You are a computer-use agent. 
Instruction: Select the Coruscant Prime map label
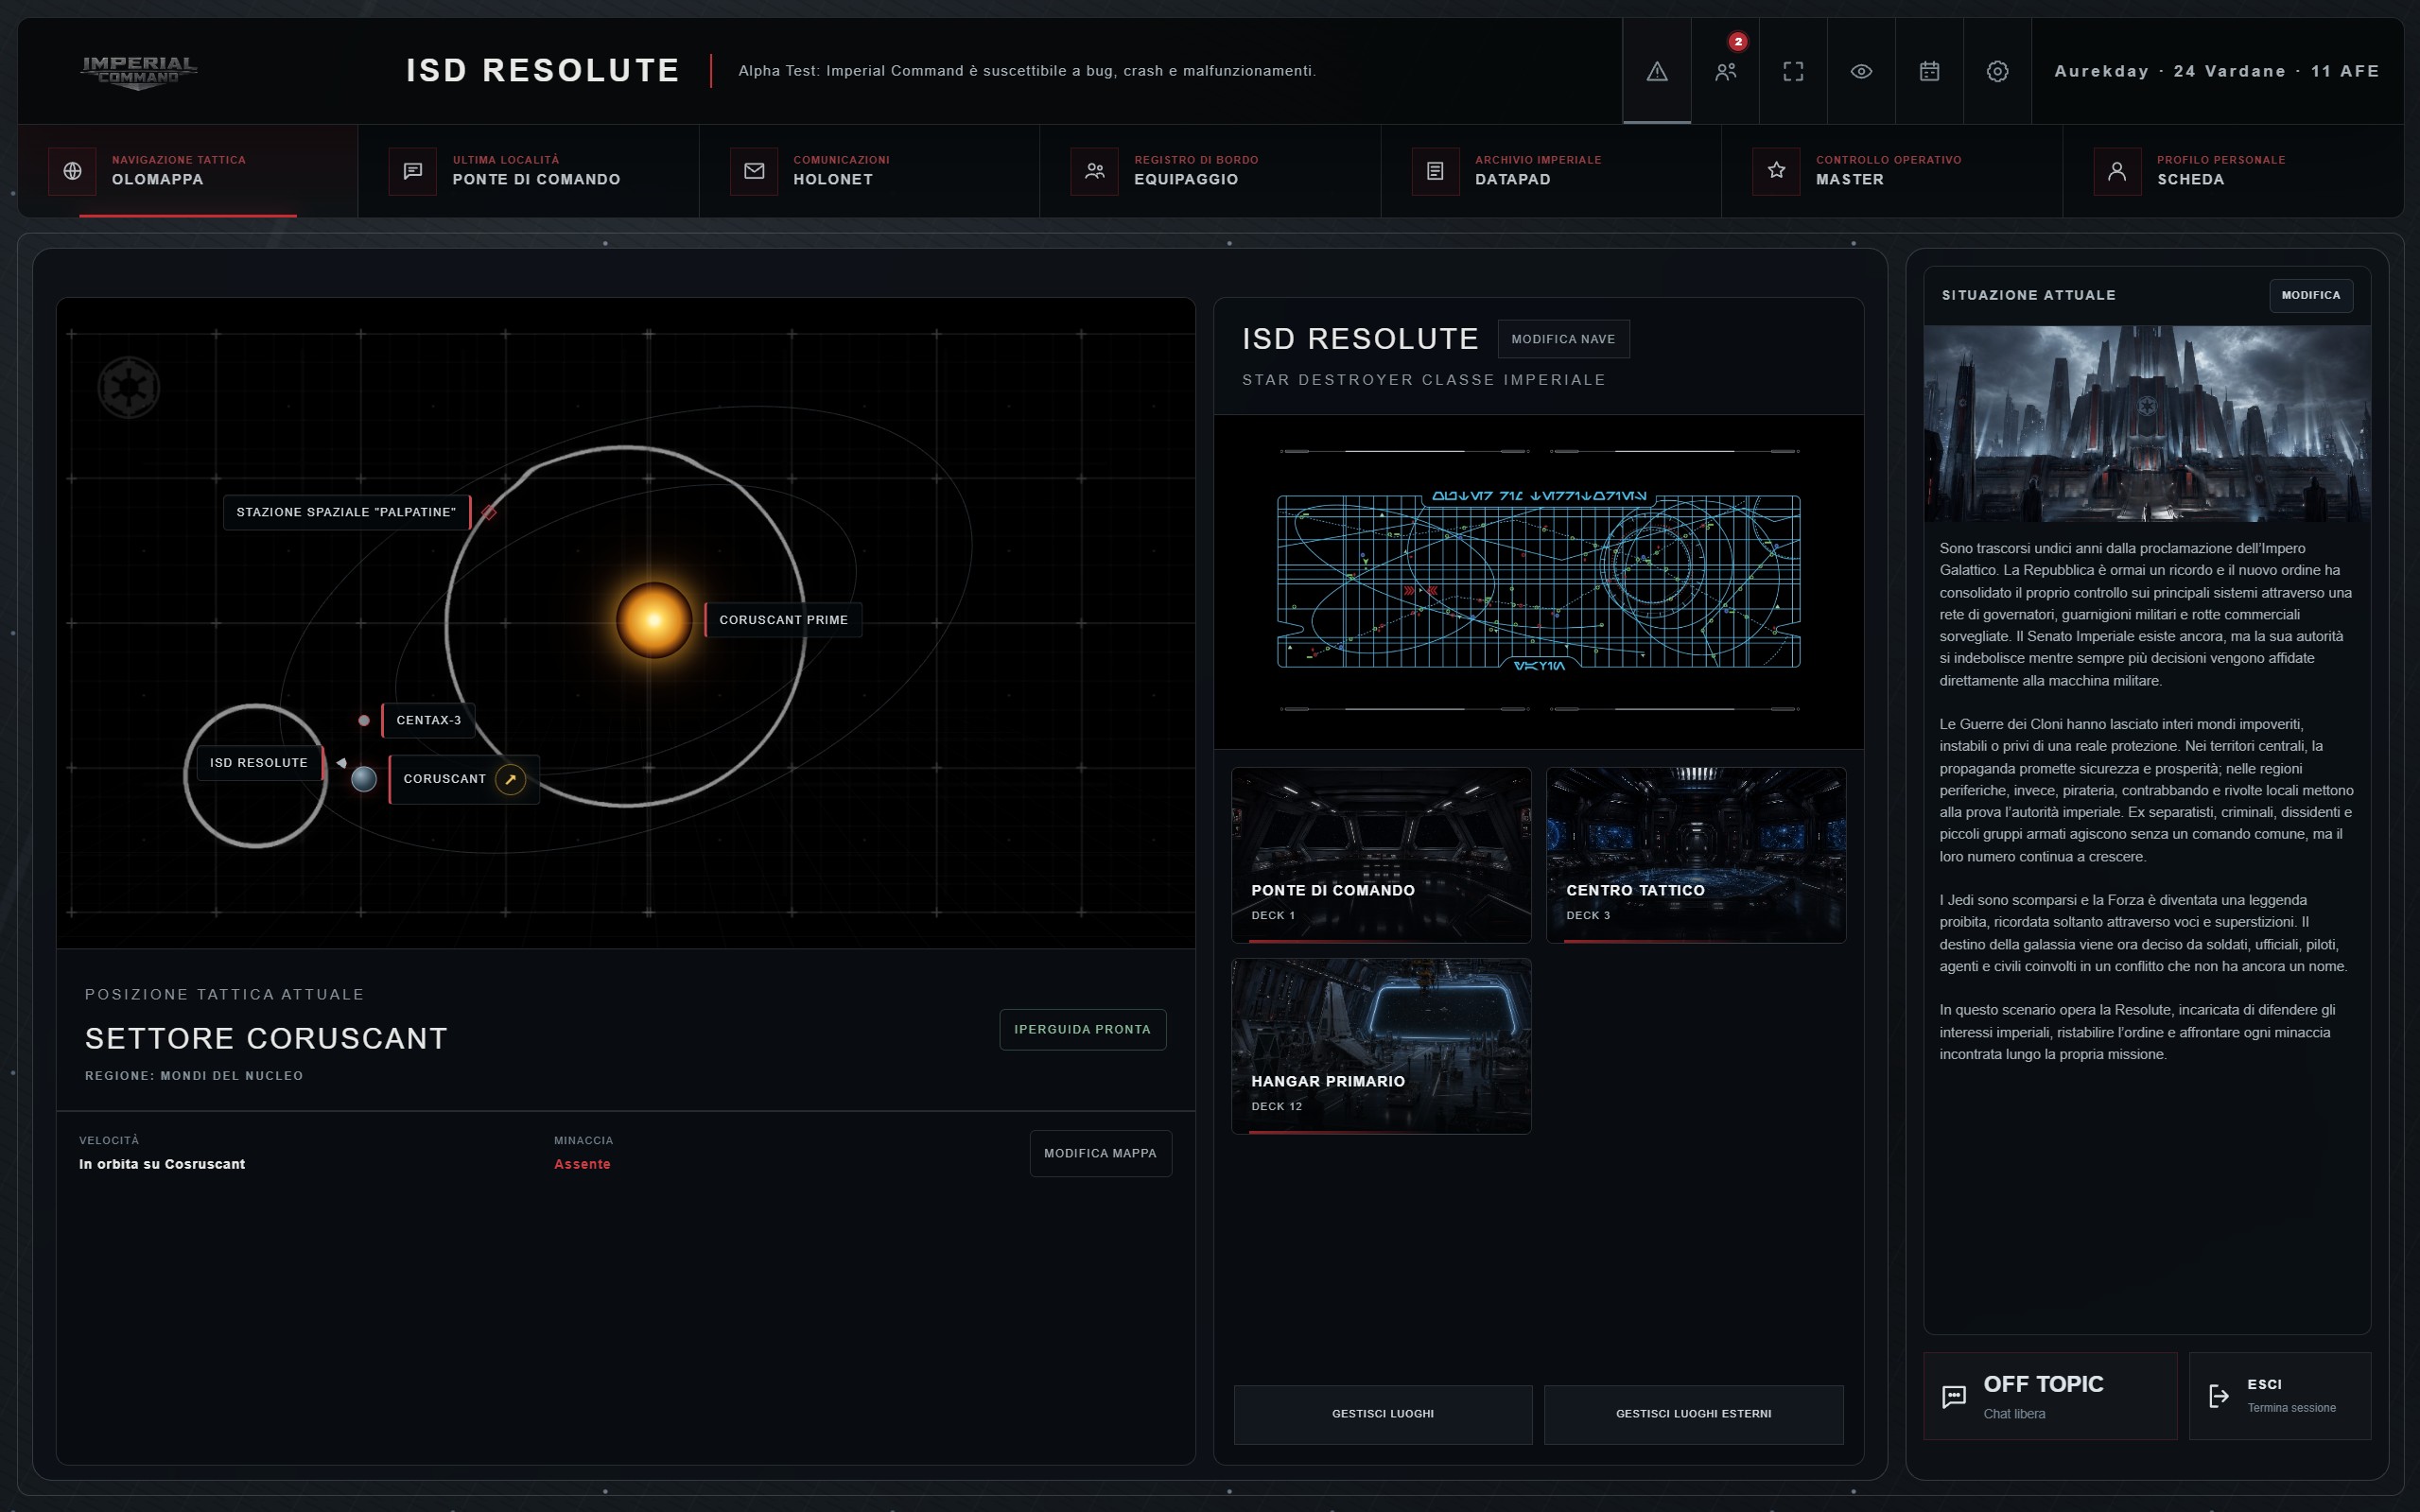(x=783, y=620)
